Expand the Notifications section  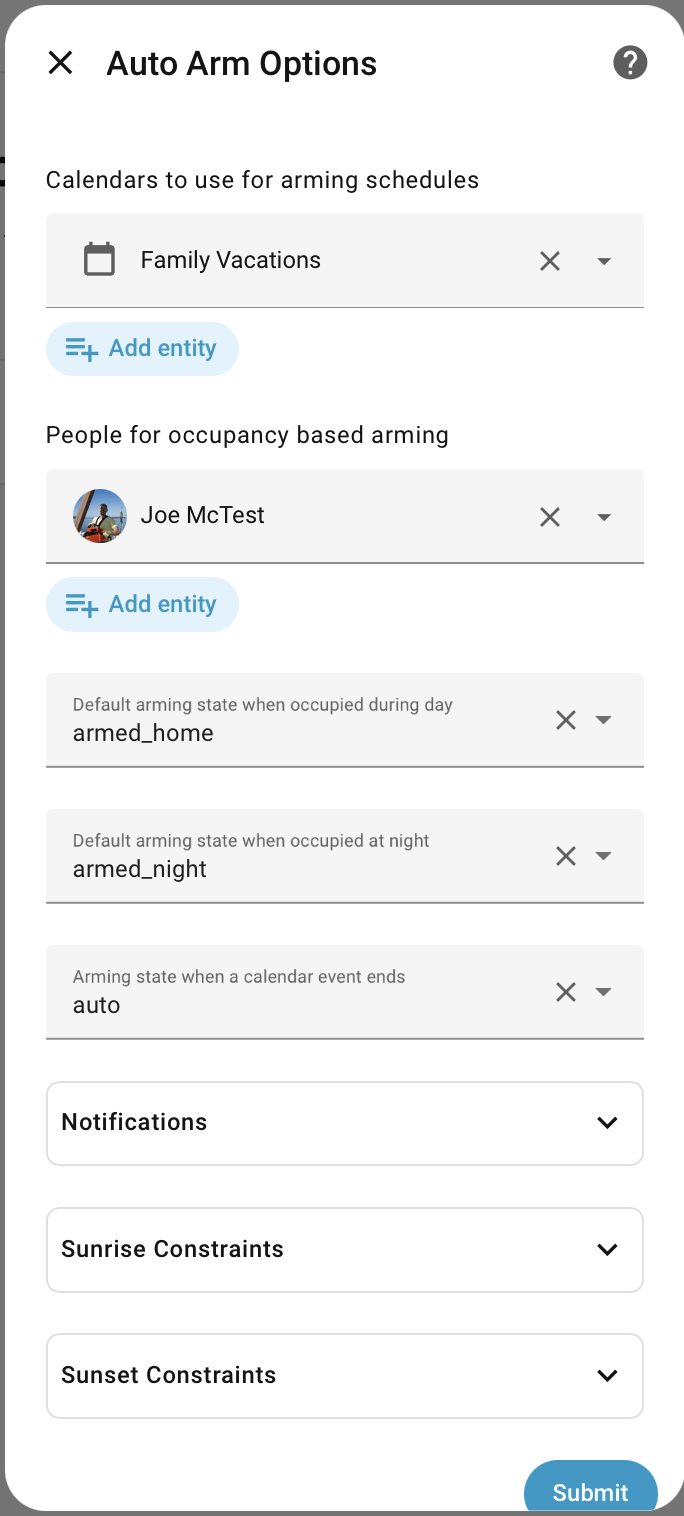click(x=607, y=1123)
